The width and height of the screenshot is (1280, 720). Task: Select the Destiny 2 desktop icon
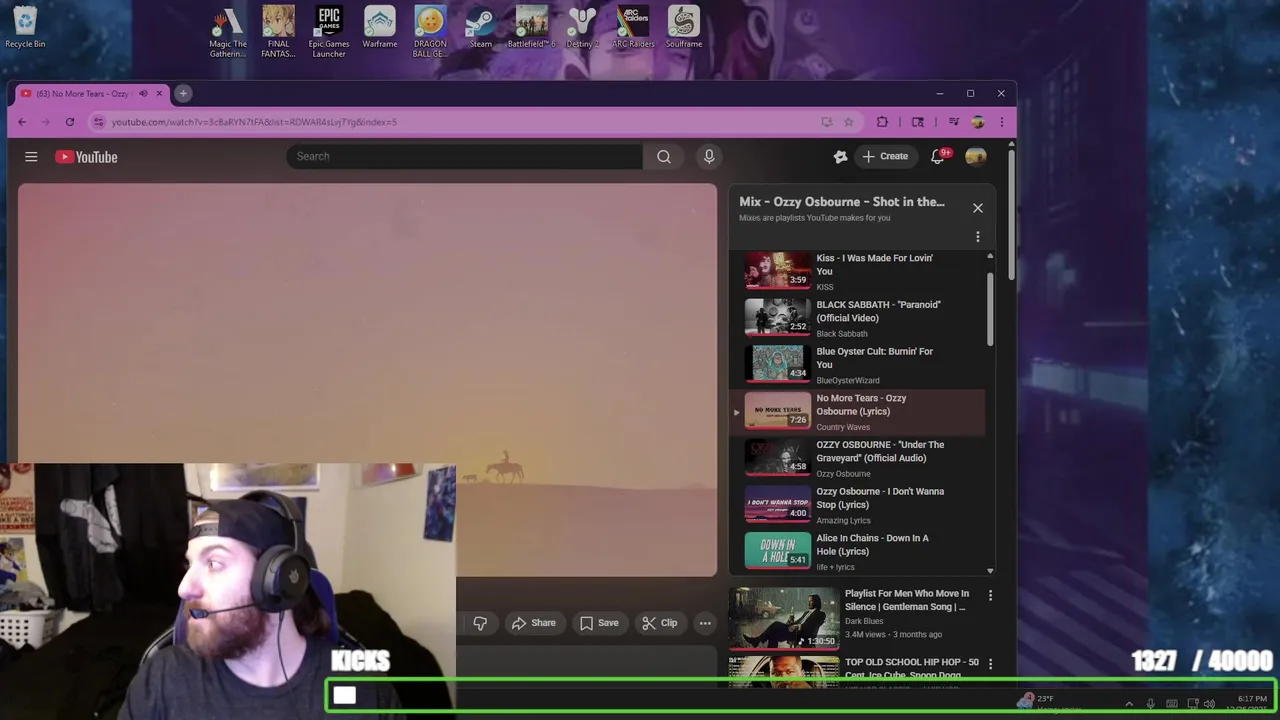(582, 28)
